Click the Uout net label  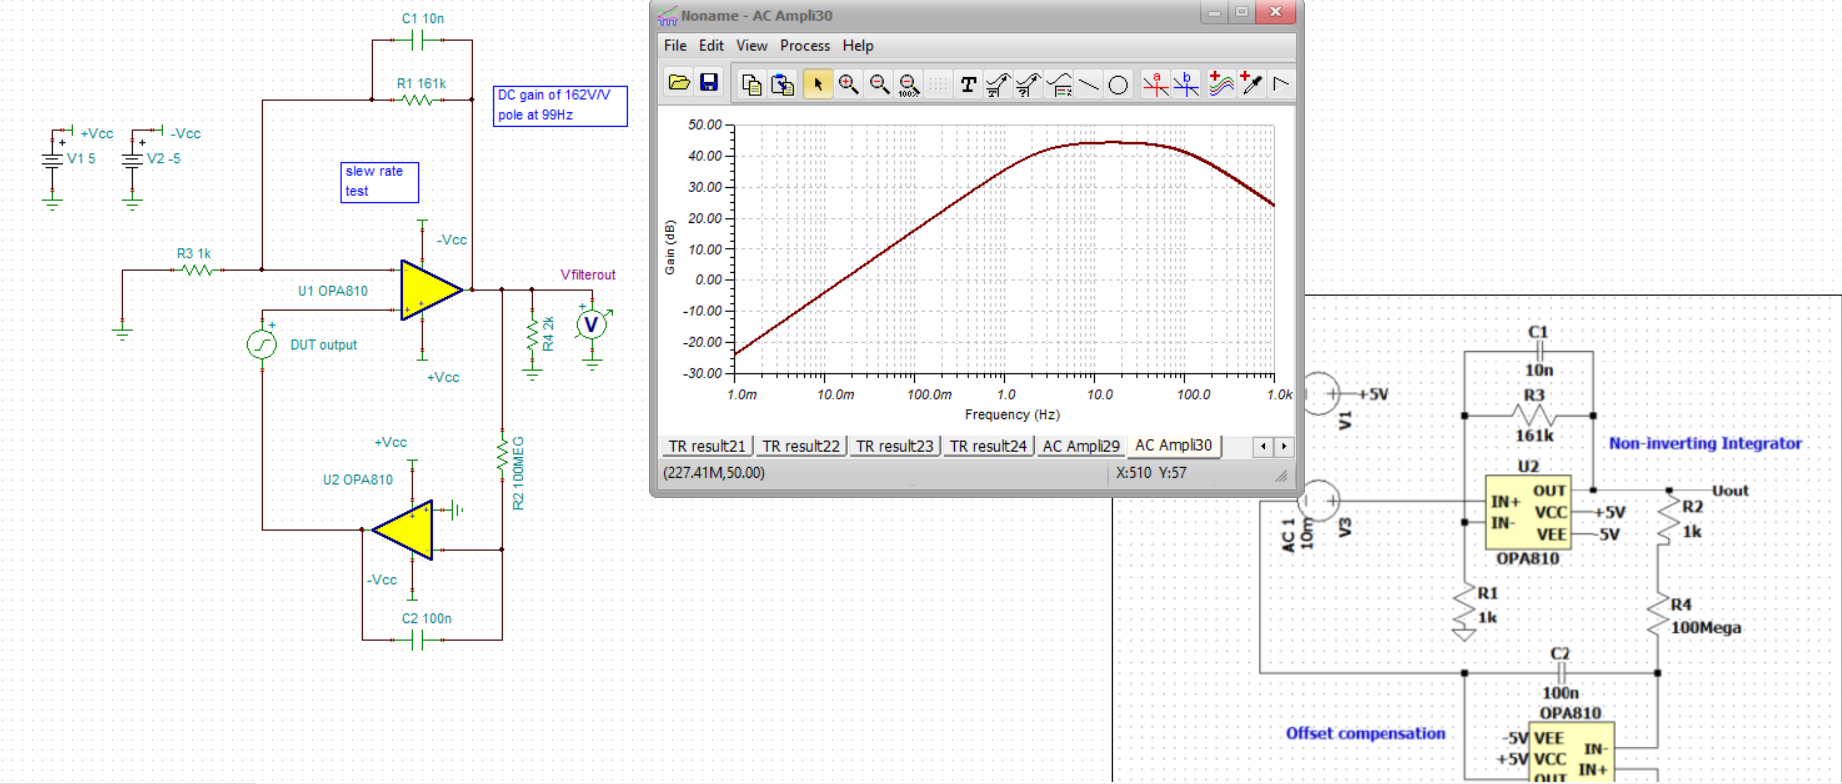[x=1730, y=490]
